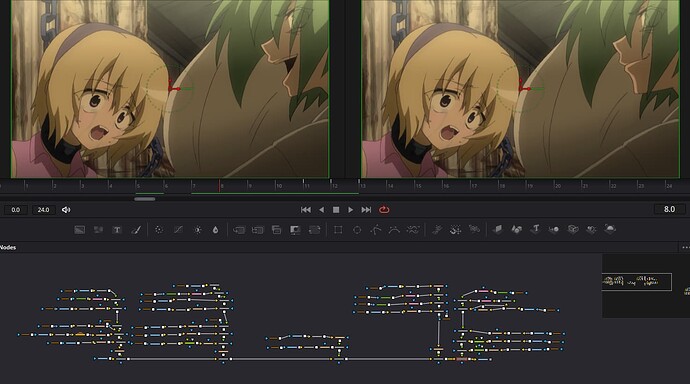Screen dimensions: 690x384
Task: Click the render start field showing 0.0
Action: [15, 210]
